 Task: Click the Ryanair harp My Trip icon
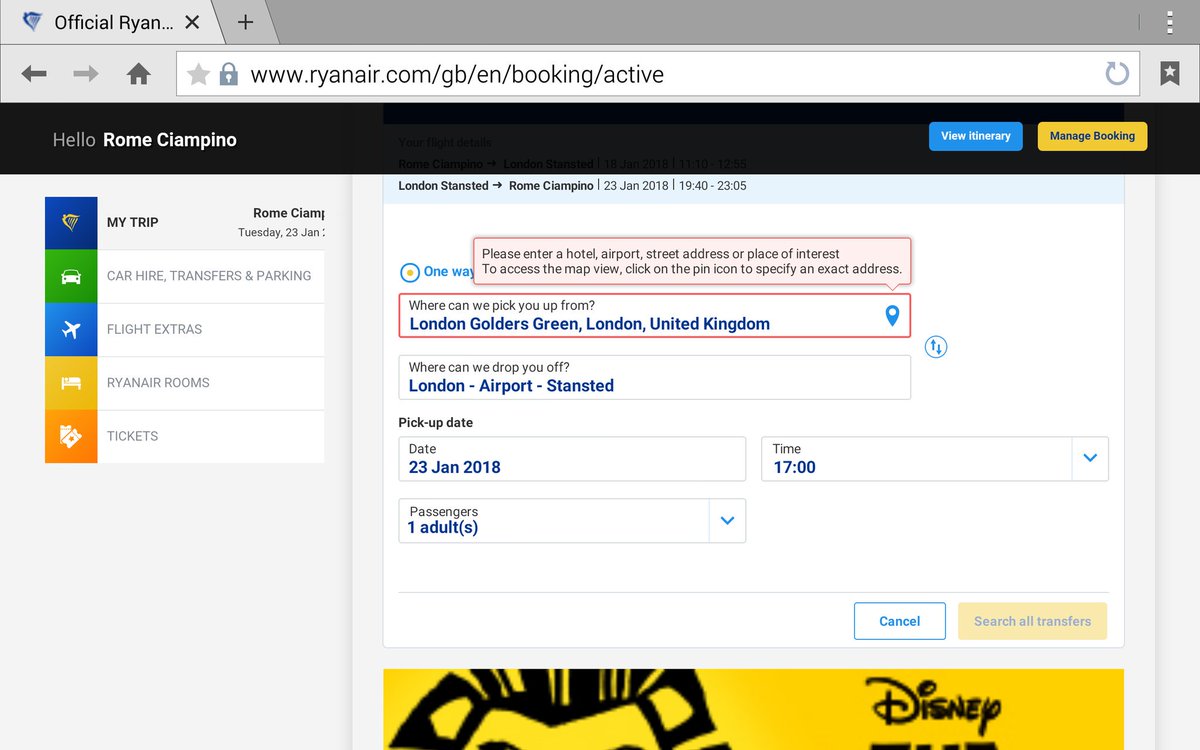click(x=71, y=223)
